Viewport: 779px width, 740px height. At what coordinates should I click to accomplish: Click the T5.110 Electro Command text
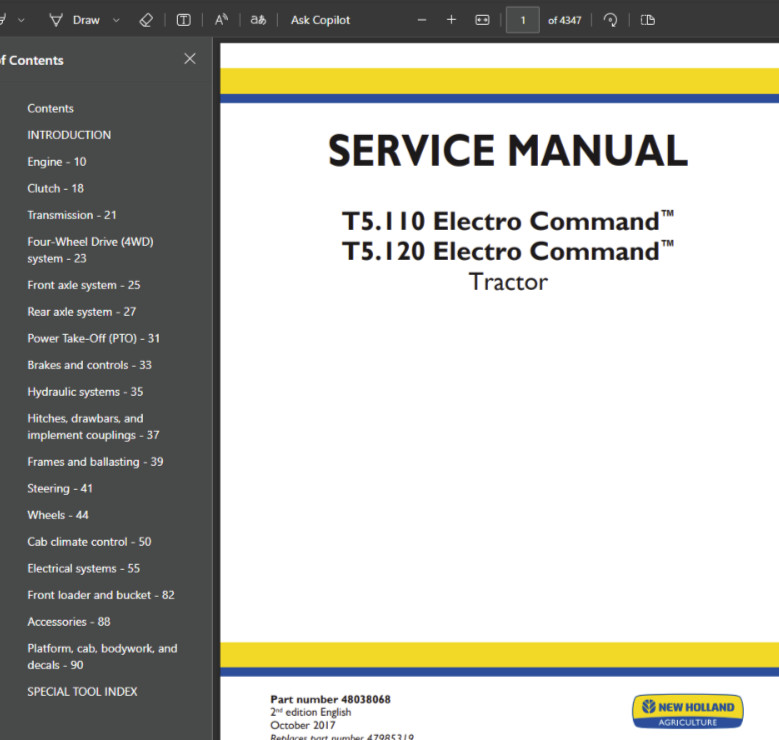click(507, 221)
